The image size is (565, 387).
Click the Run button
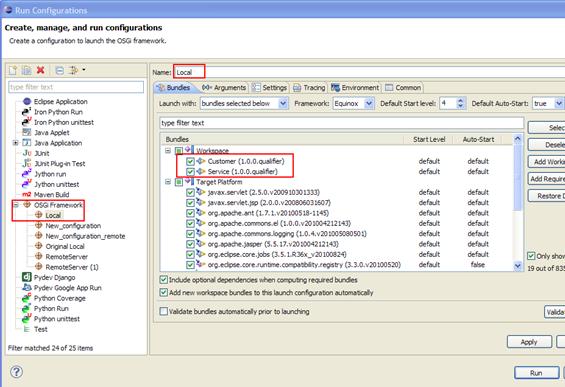(536, 373)
